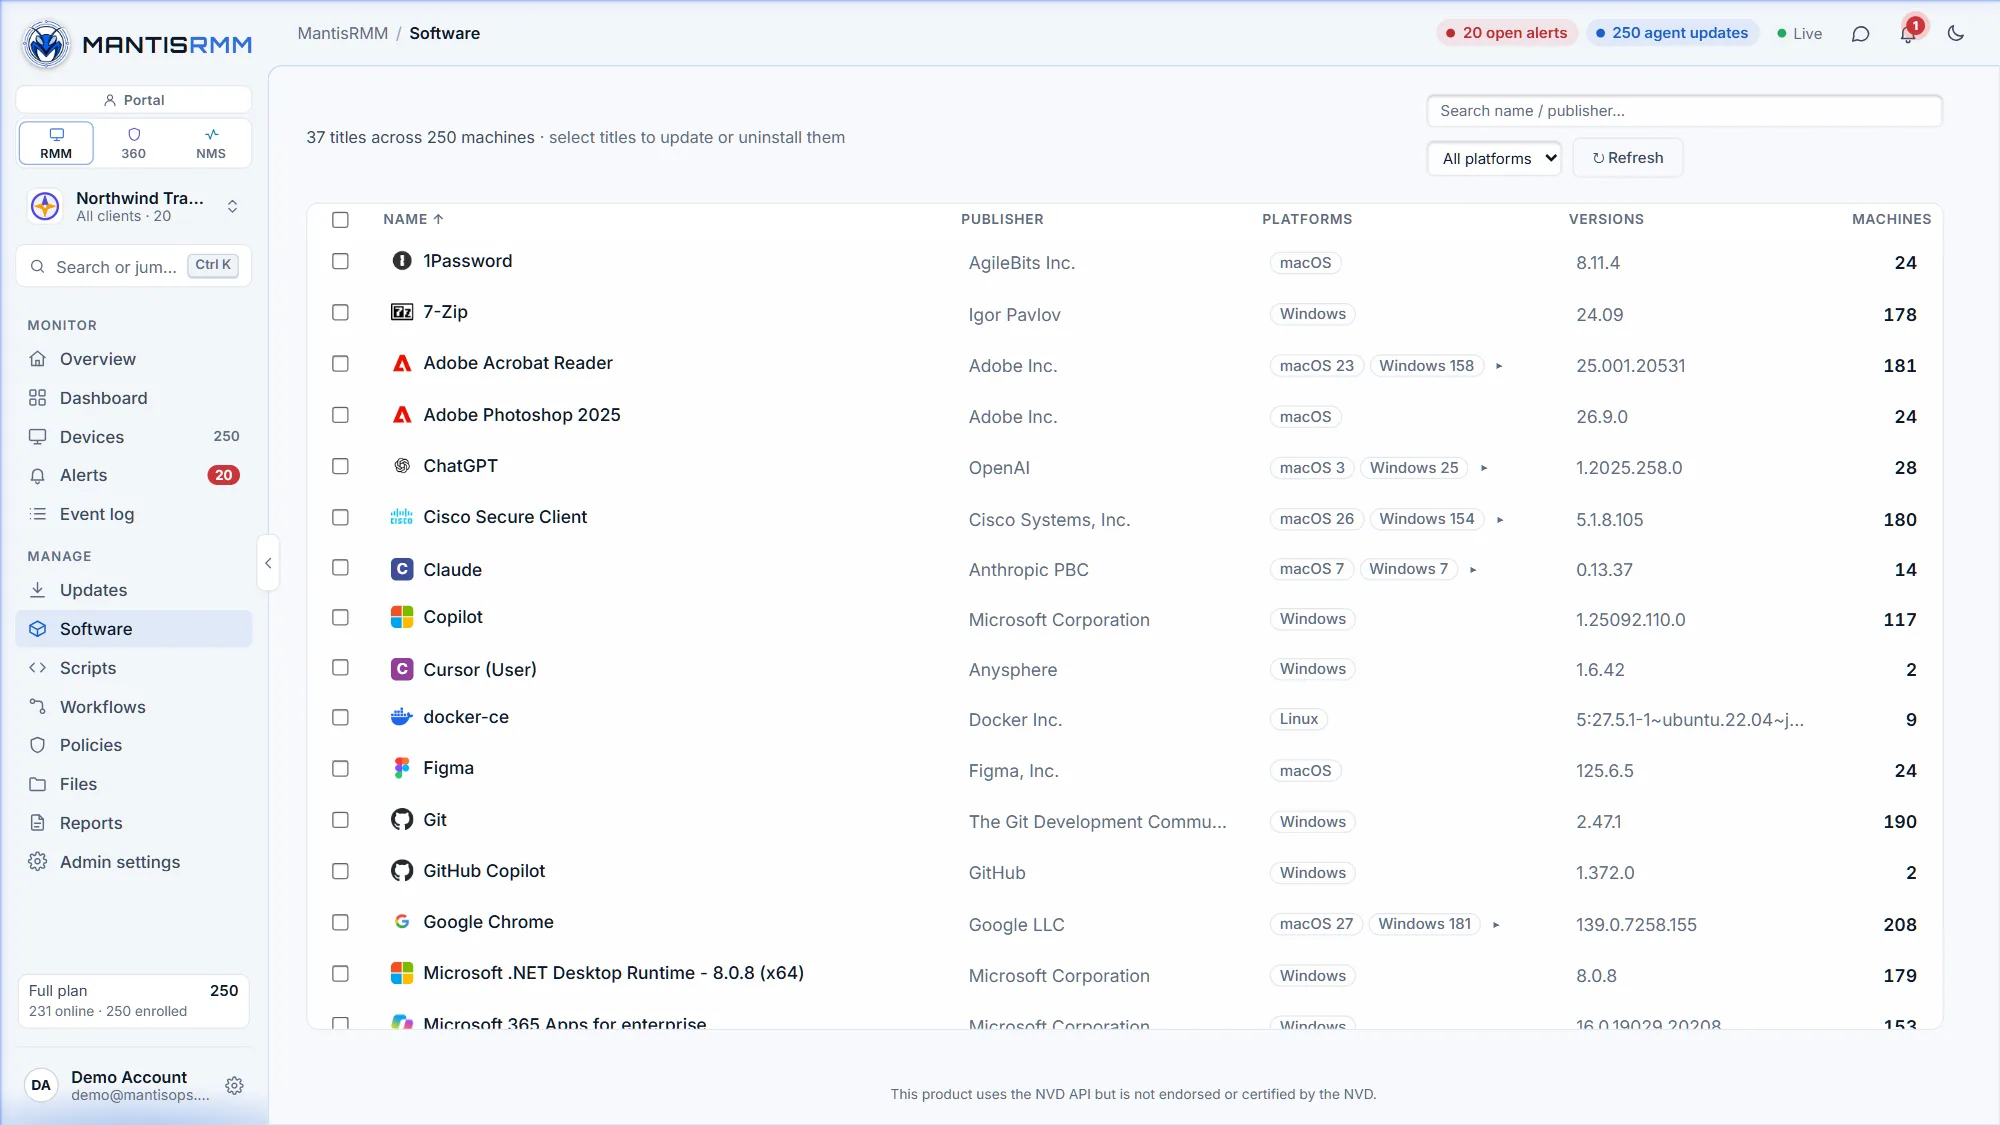Click the ChatGPT app icon

(402, 466)
